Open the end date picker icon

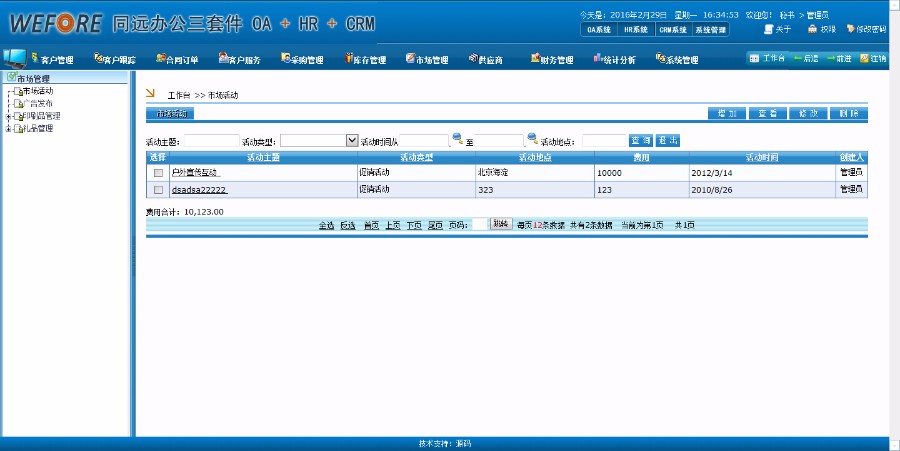(x=533, y=138)
